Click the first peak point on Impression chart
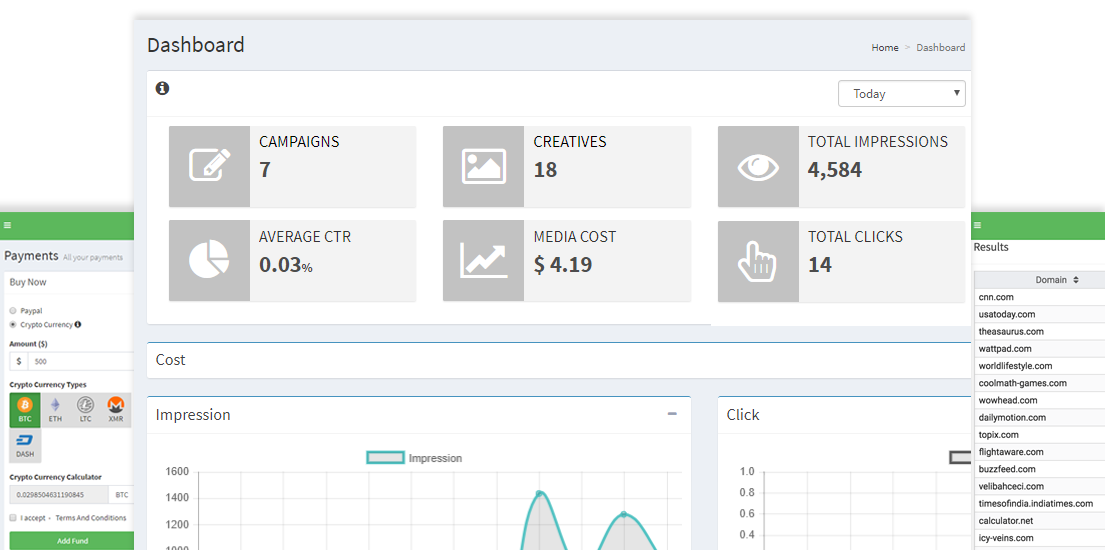The image size is (1105, 550). (539, 493)
